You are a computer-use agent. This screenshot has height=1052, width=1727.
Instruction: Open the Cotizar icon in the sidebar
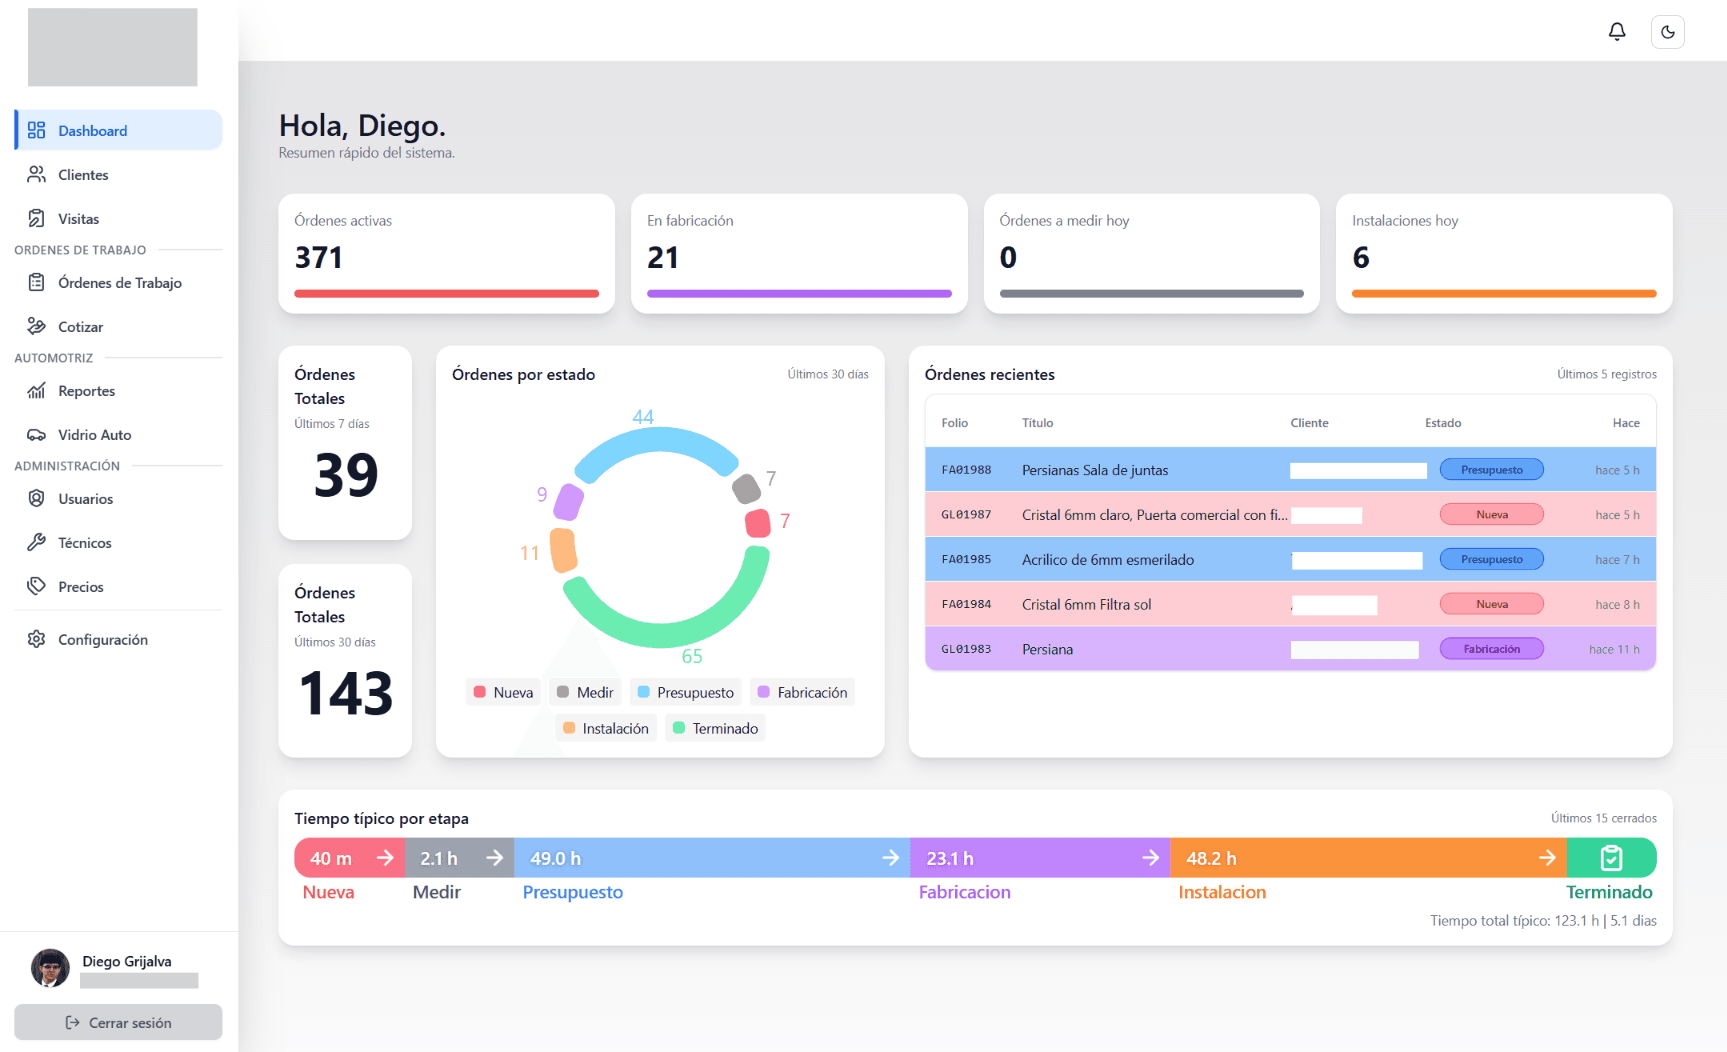tap(36, 327)
